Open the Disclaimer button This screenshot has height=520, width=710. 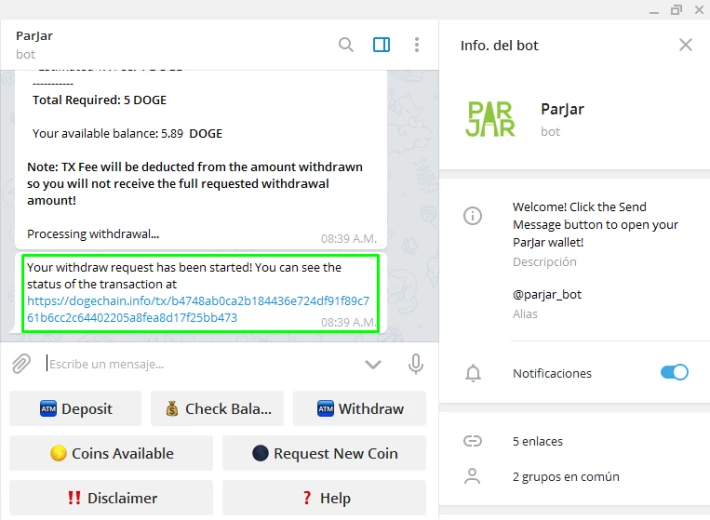click(111, 498)
